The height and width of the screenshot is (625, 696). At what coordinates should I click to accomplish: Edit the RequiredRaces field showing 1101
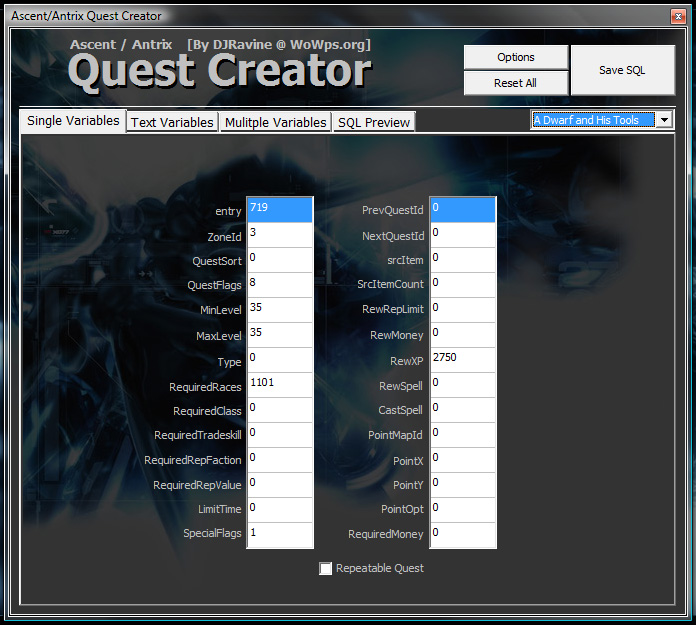point(280,385)
